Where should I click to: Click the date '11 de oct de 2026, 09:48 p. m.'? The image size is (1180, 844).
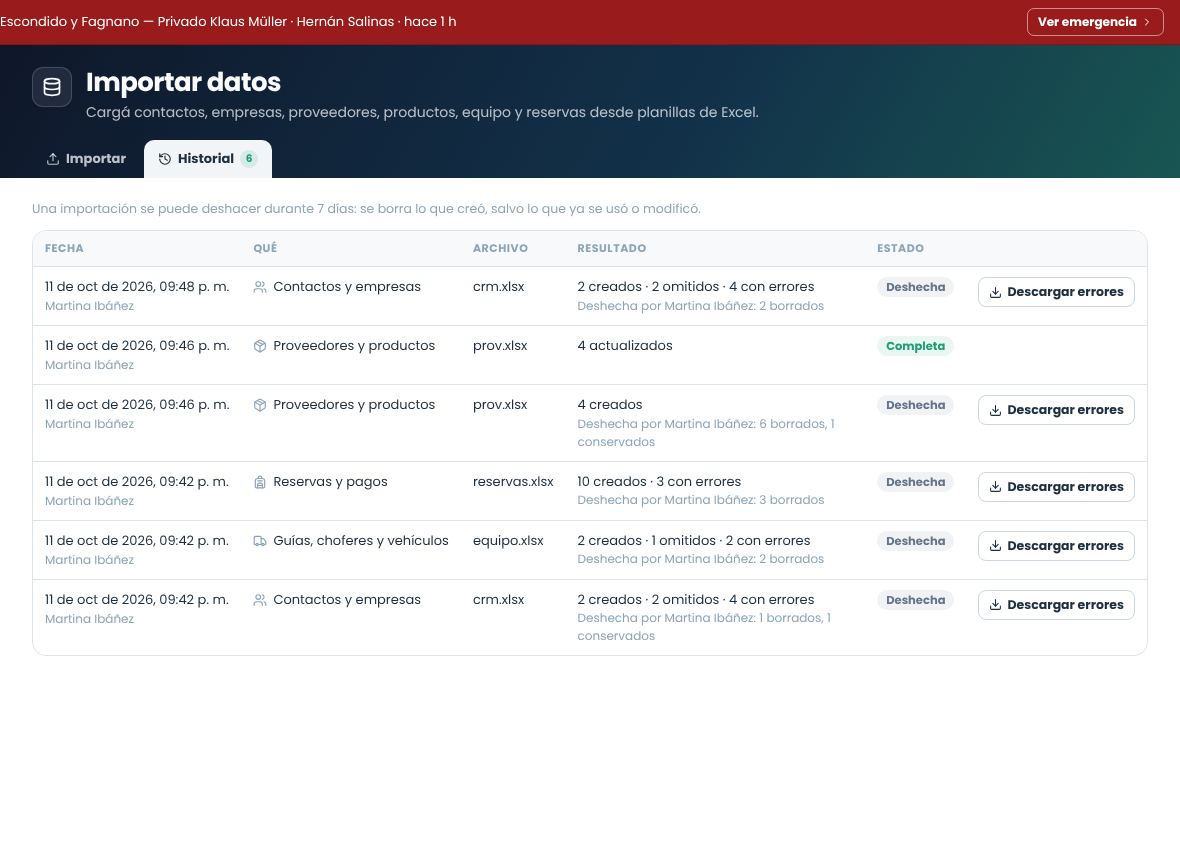click(137, 287)
